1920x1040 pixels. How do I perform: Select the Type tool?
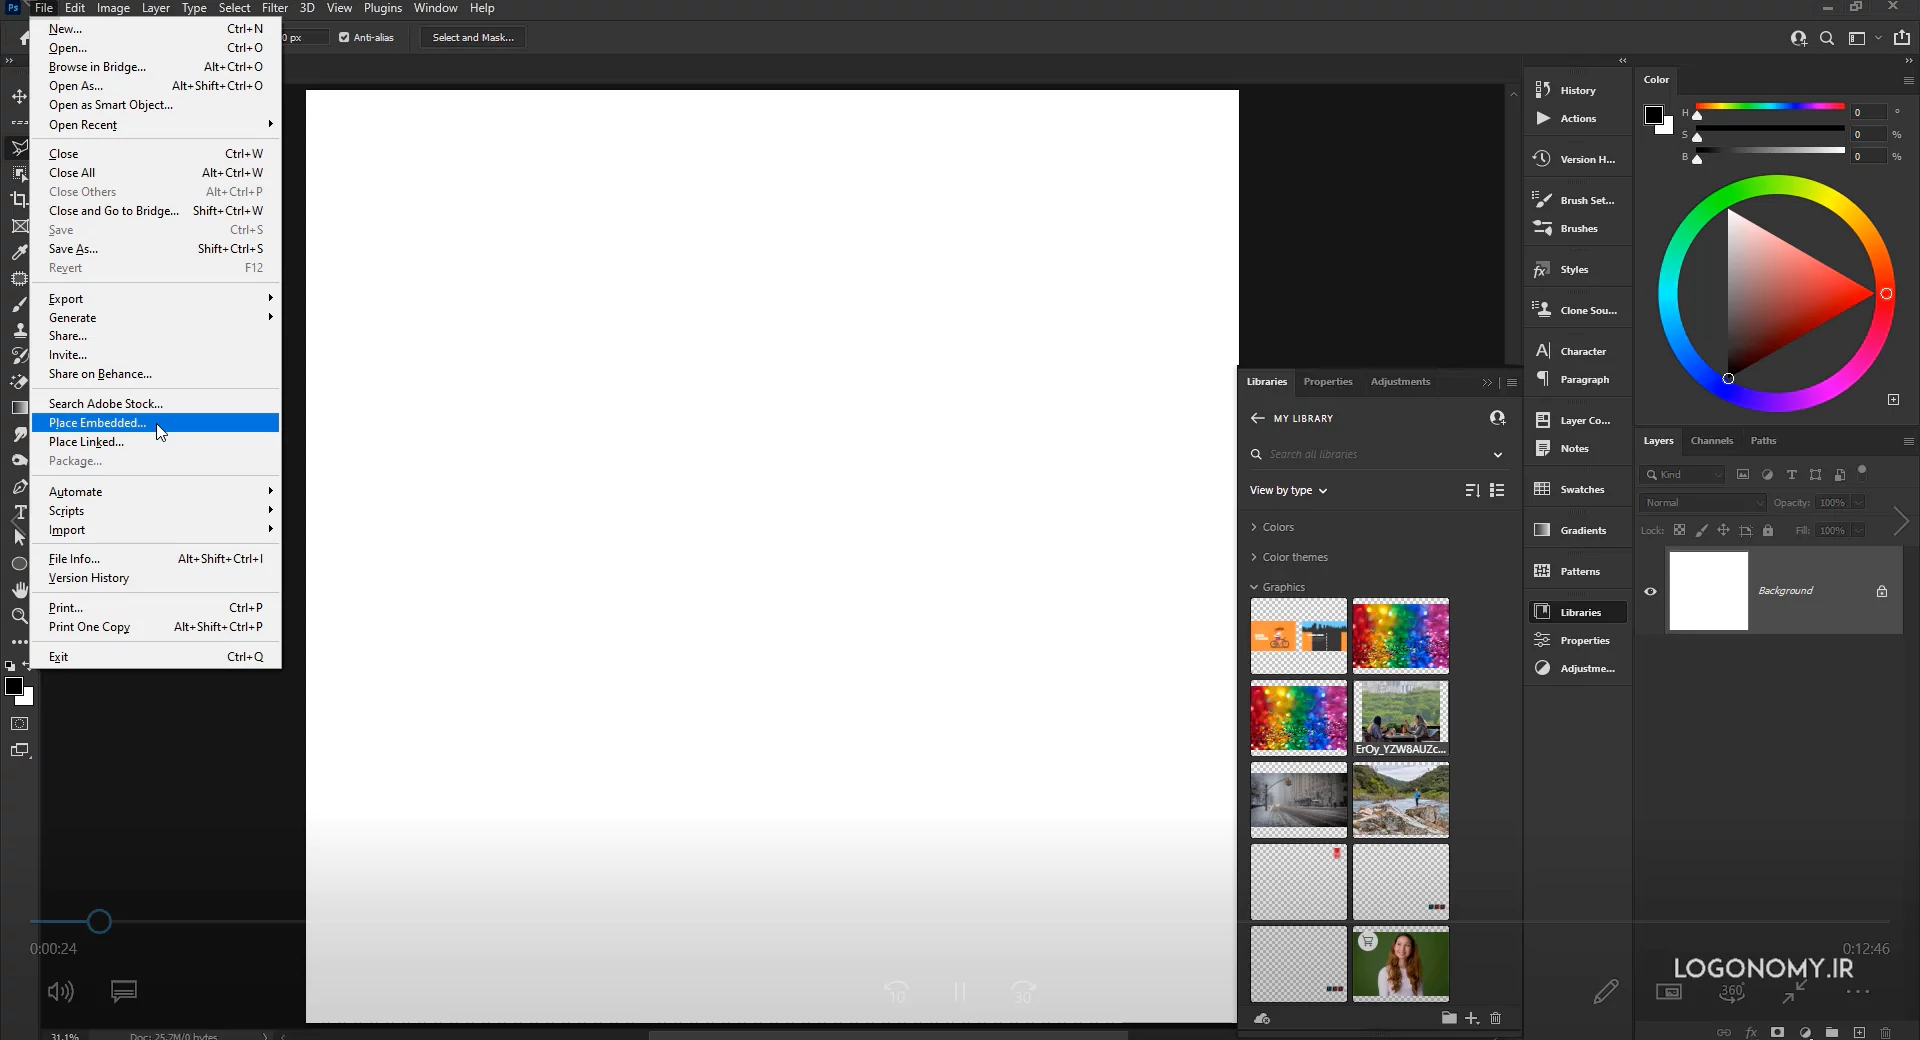[x=19, y=512]
